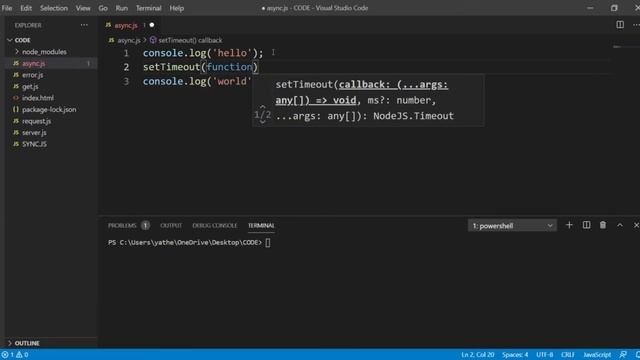Open the Selection menu
This screenshot has height=360, width=640.
[54, 8]
